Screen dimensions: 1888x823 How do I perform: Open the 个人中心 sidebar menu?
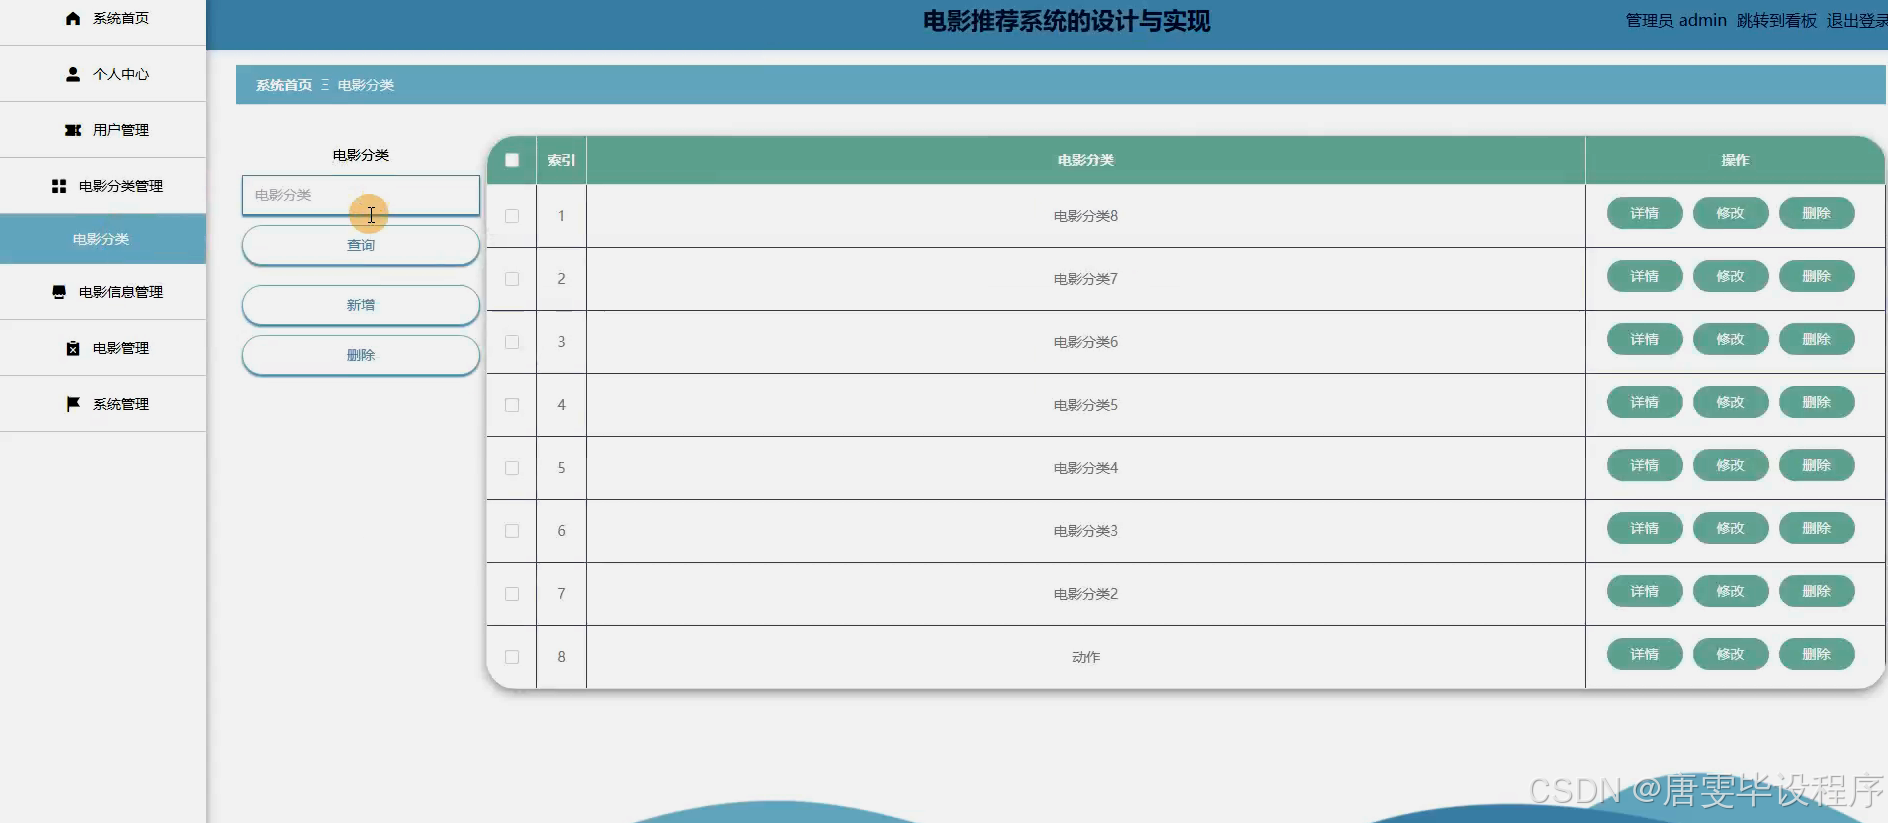click(103, 74)
